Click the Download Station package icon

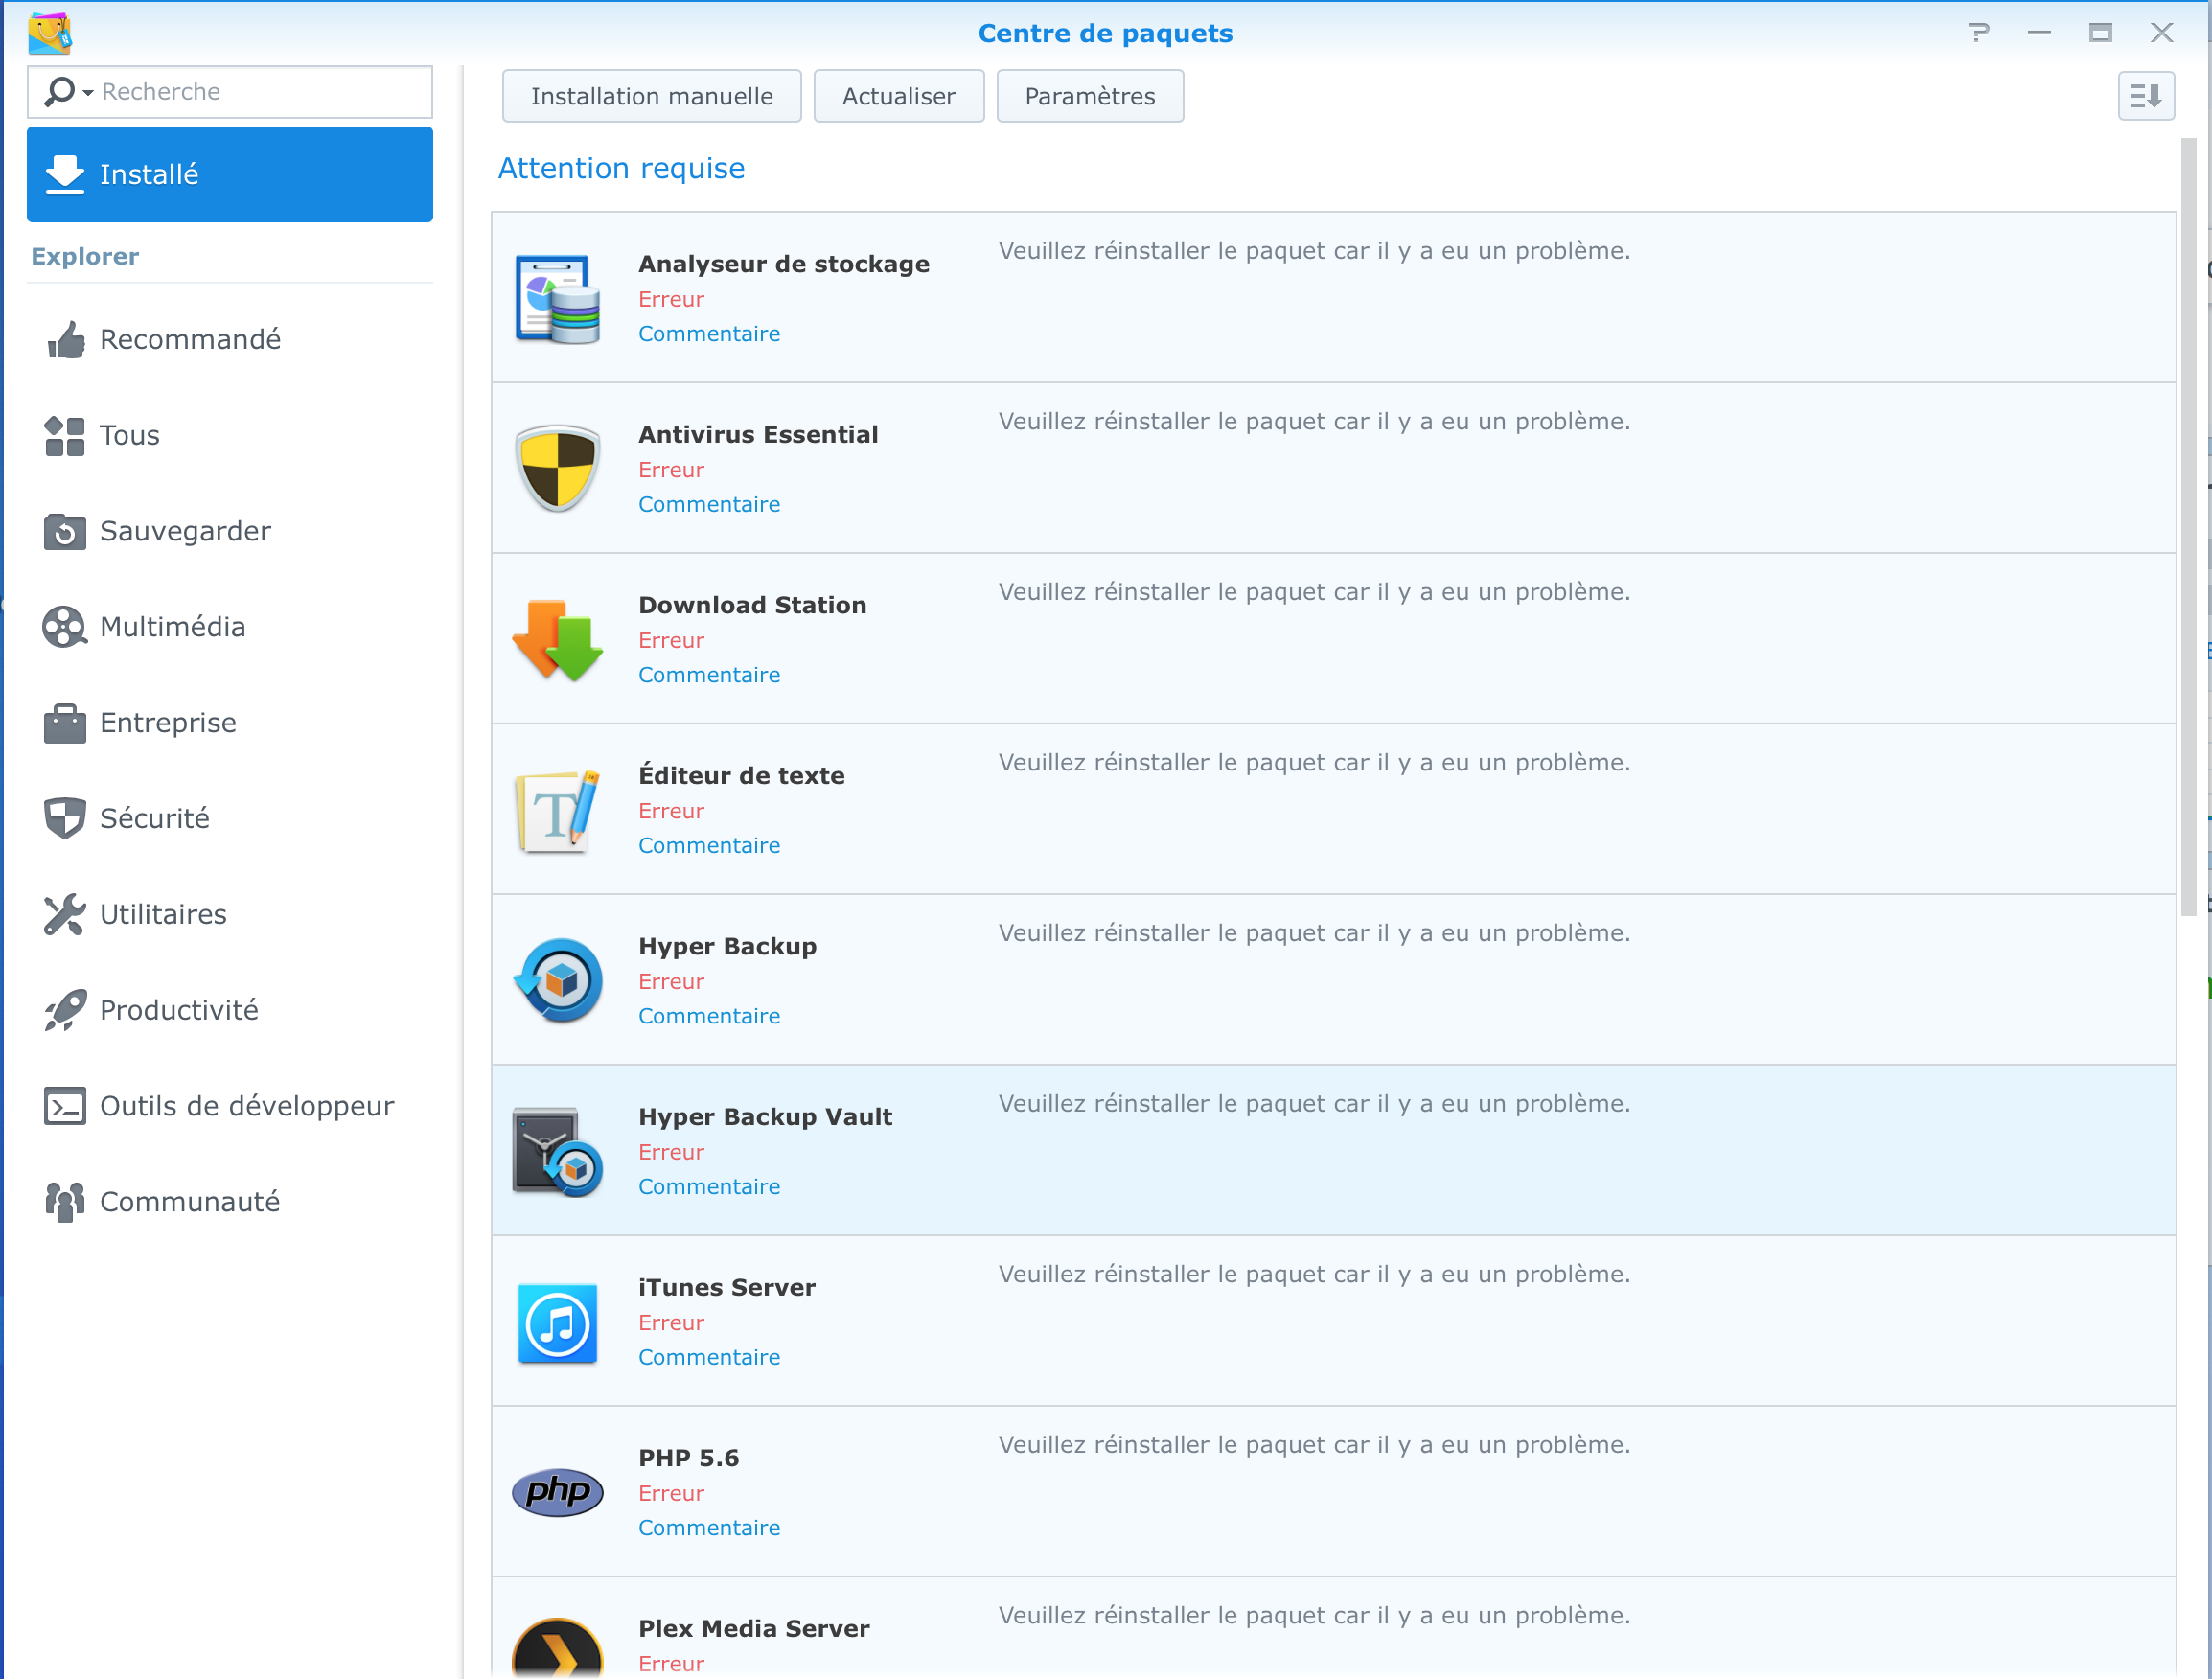[x=557, y=640]
